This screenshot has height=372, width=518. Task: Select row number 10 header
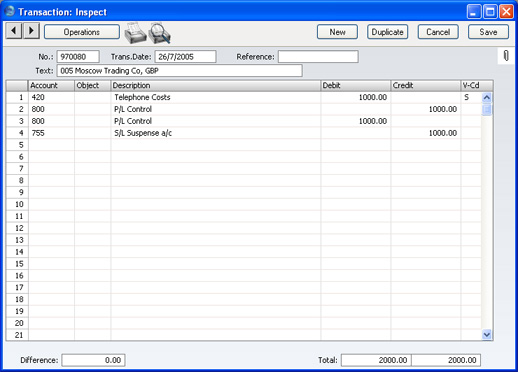point(17,204)
